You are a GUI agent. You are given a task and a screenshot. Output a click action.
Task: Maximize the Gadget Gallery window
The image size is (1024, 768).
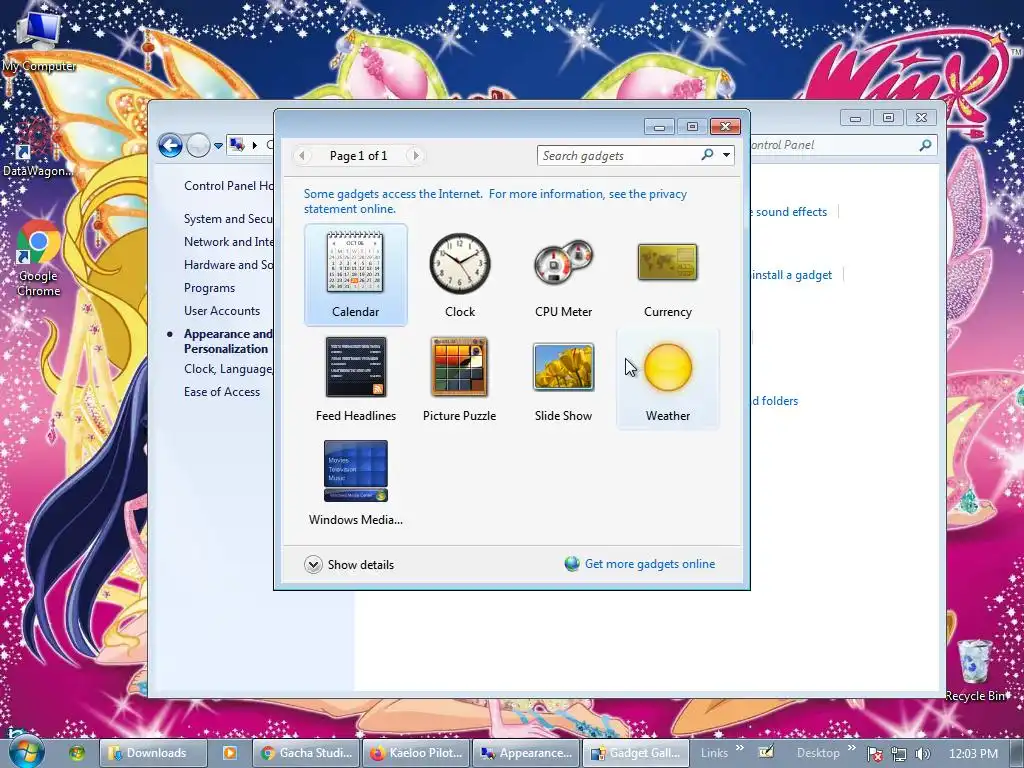coord(692,127)
